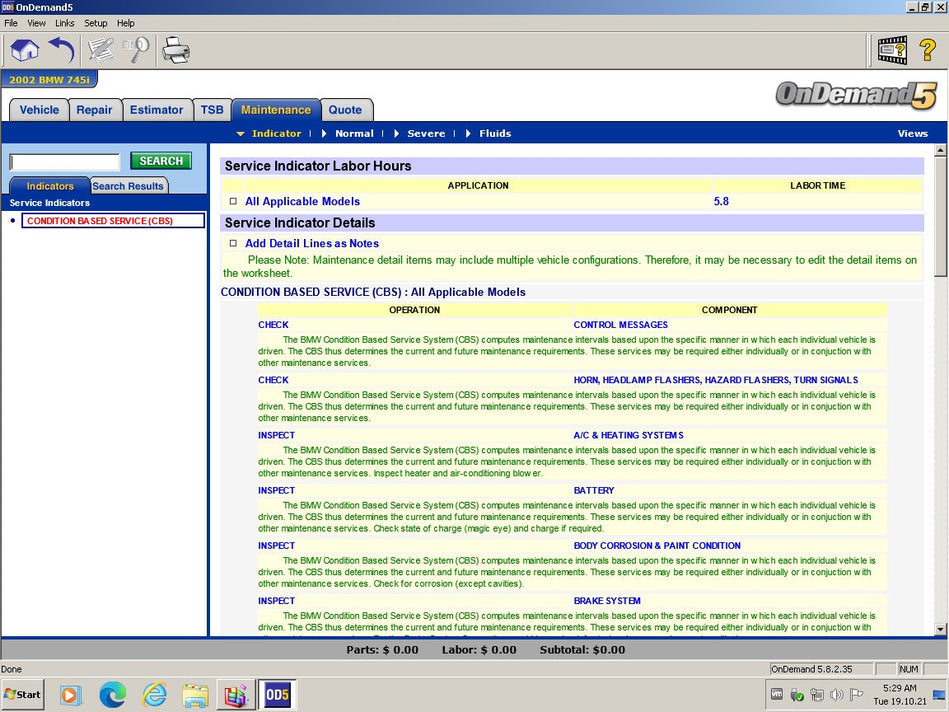Screen dimensions: 949x712
Task: Open the Setup menu
Action: (x=95, y=23)
